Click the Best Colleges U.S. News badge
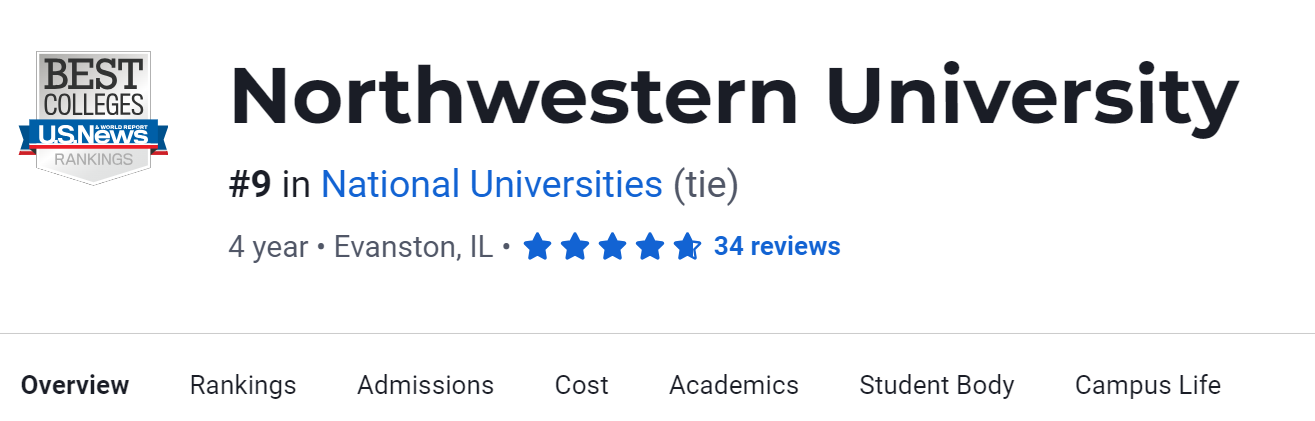Image resolution: width=1315 pixels, height=421 pixels. 93,118
